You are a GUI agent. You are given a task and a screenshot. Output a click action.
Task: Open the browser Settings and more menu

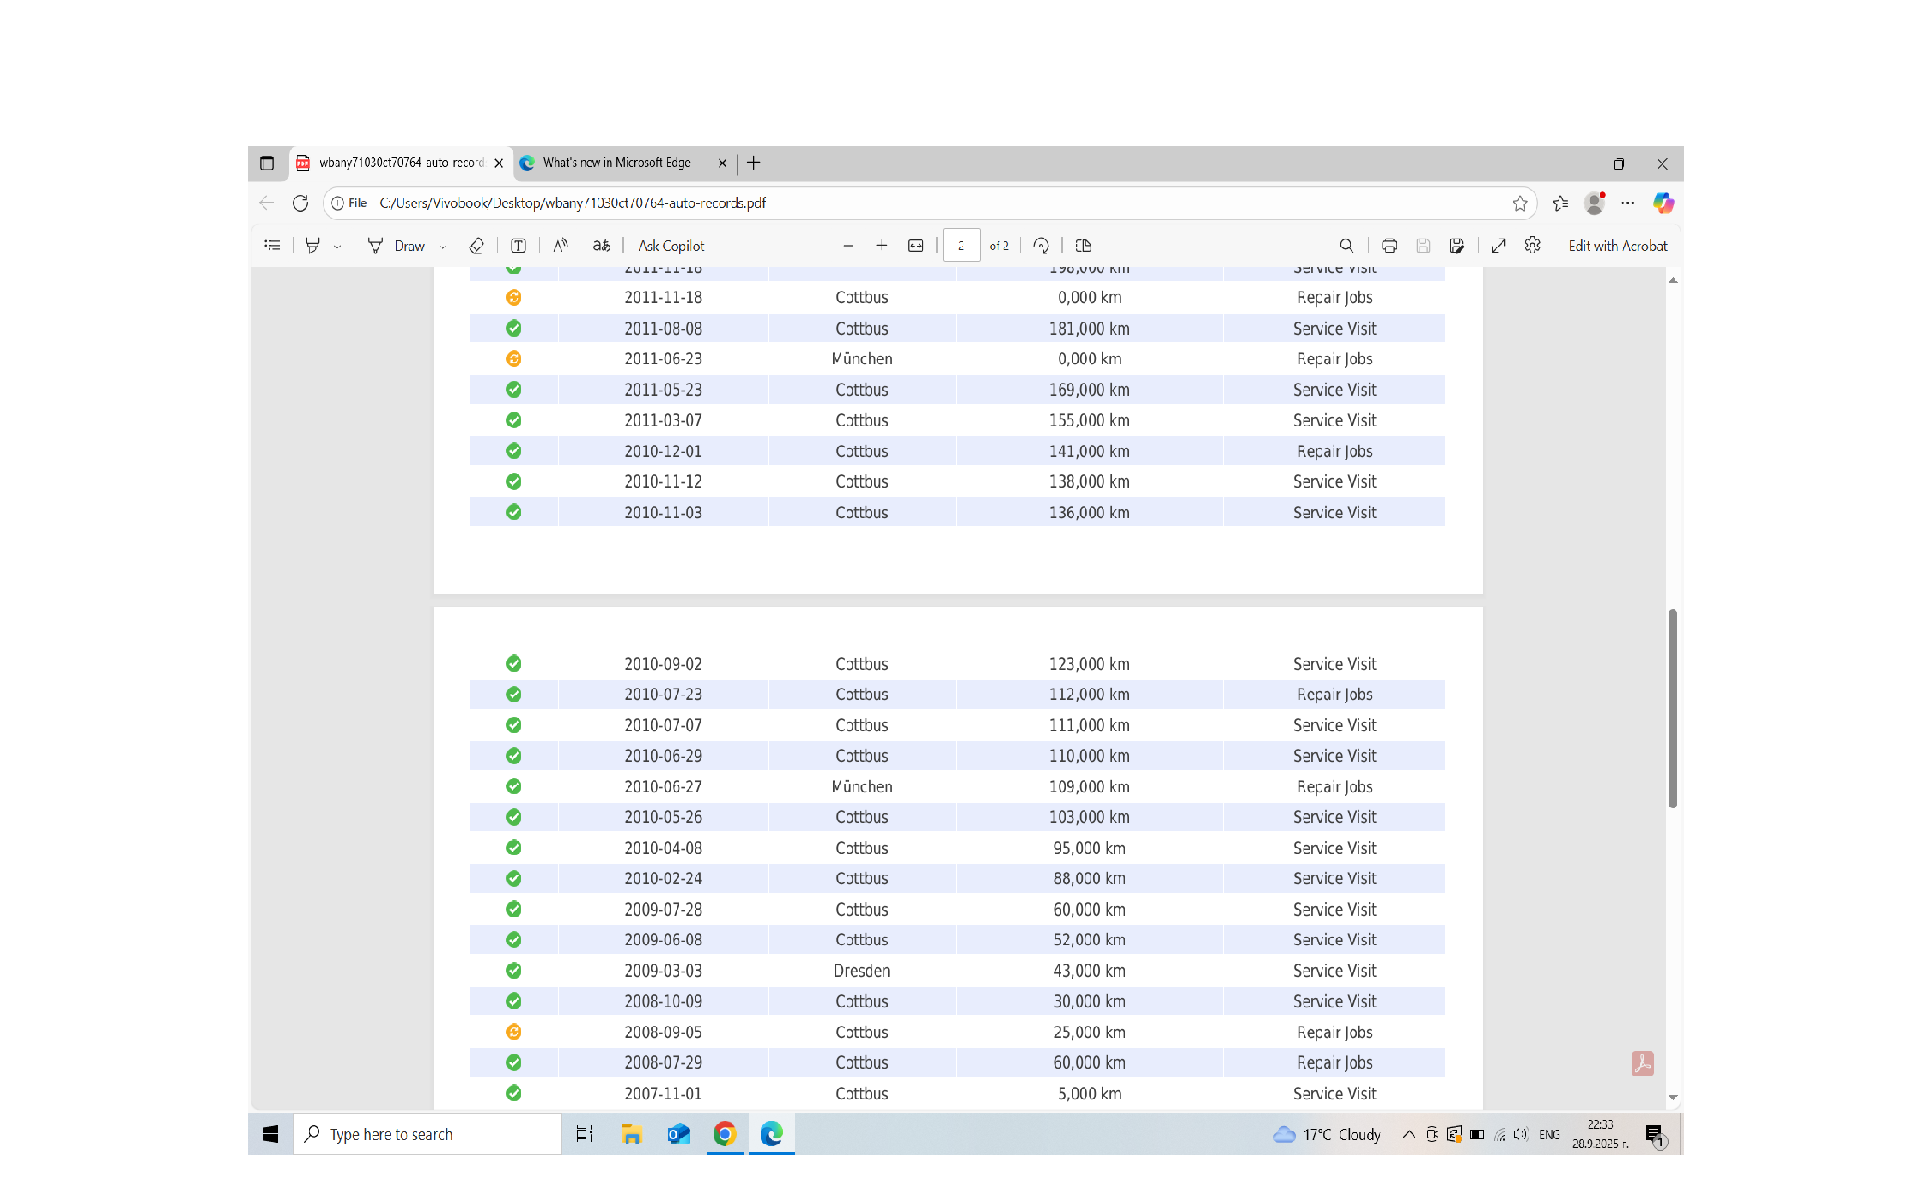click(1628, 203)
